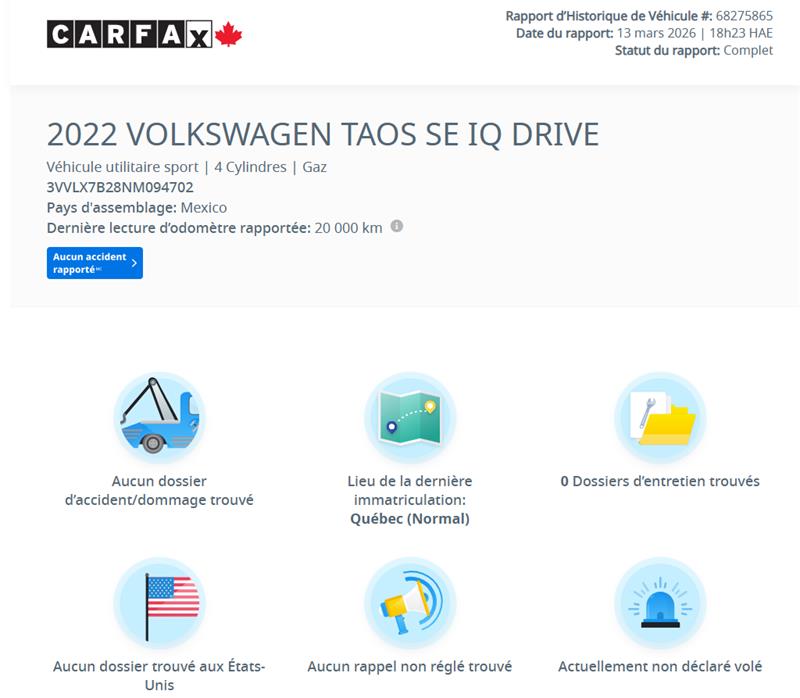
Task: Select the tow truck accident/damage icon
Action: (x=159, y=418)
